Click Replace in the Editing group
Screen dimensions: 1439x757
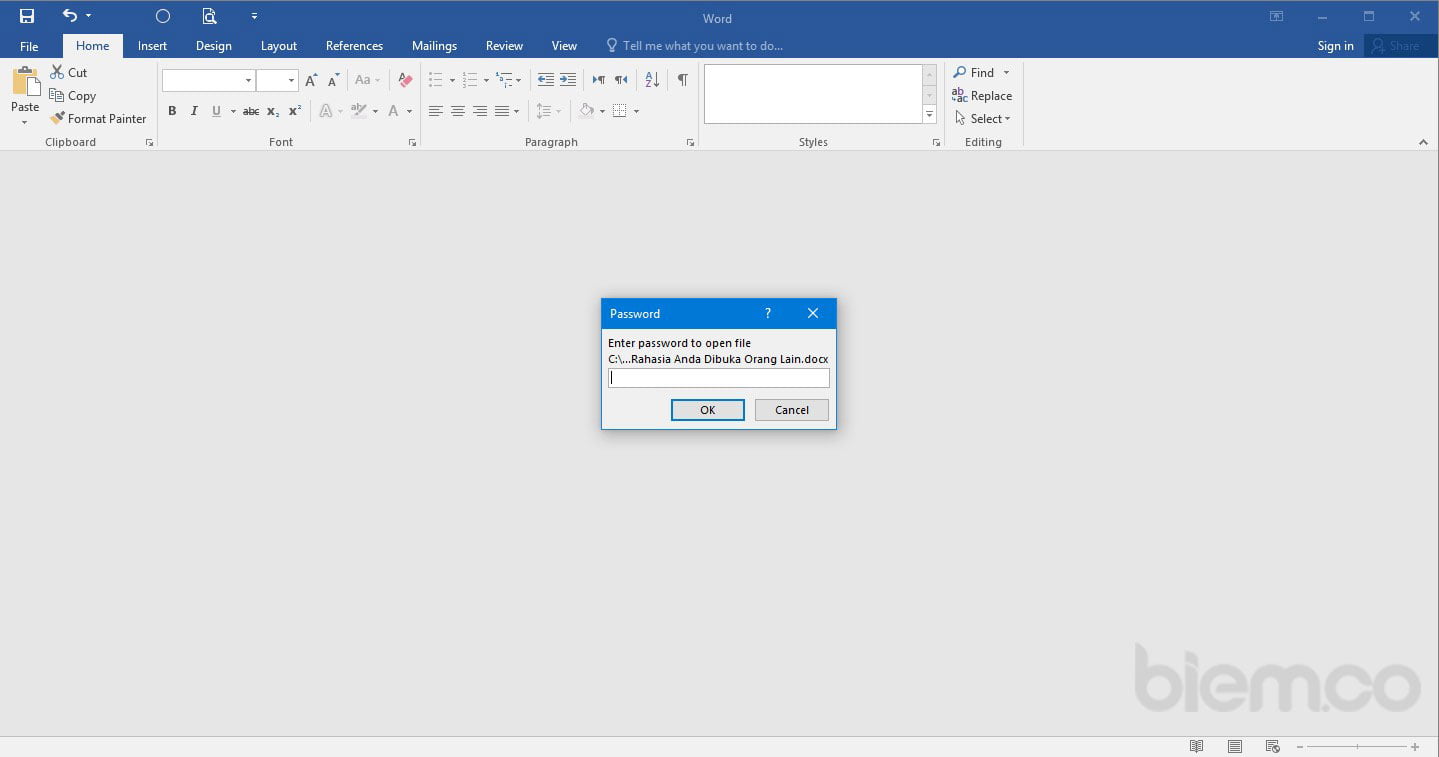click(x=982, y=96)
